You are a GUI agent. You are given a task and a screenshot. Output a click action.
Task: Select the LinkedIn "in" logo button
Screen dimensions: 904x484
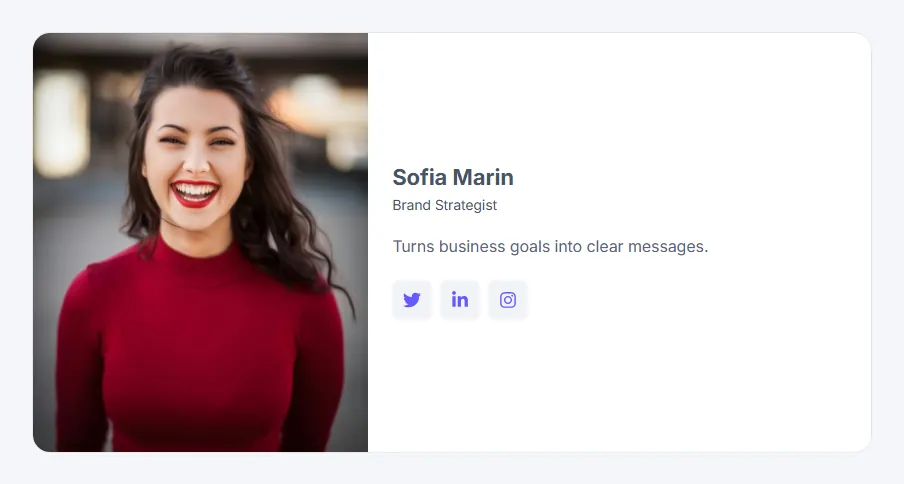[x=459, y=300]
